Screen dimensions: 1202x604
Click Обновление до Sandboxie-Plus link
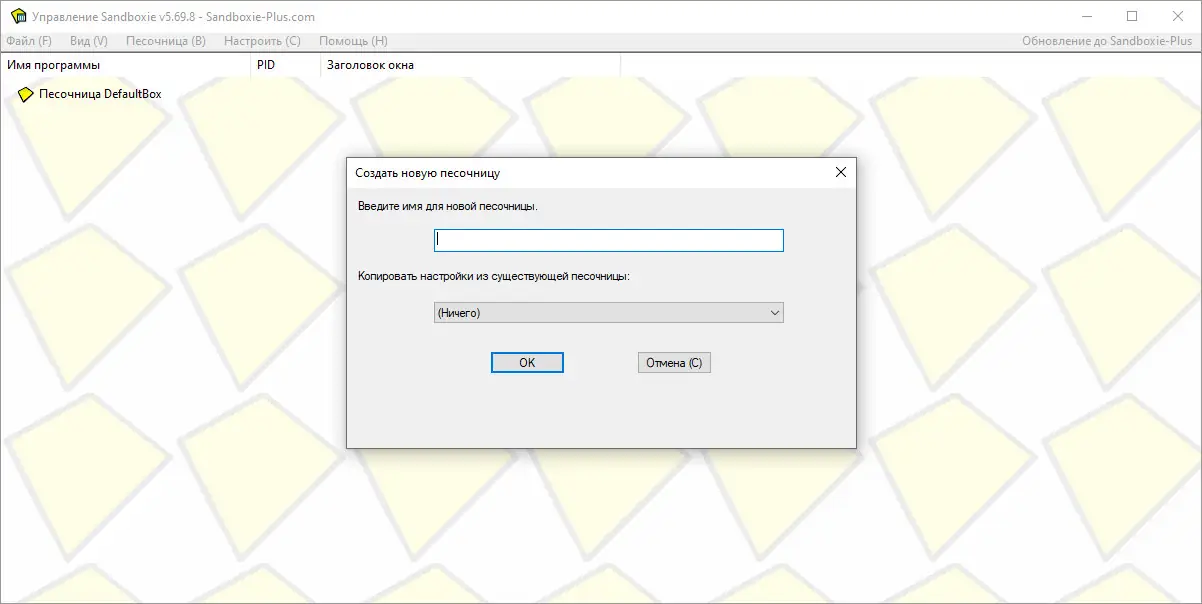click(x=1107, y=41)
